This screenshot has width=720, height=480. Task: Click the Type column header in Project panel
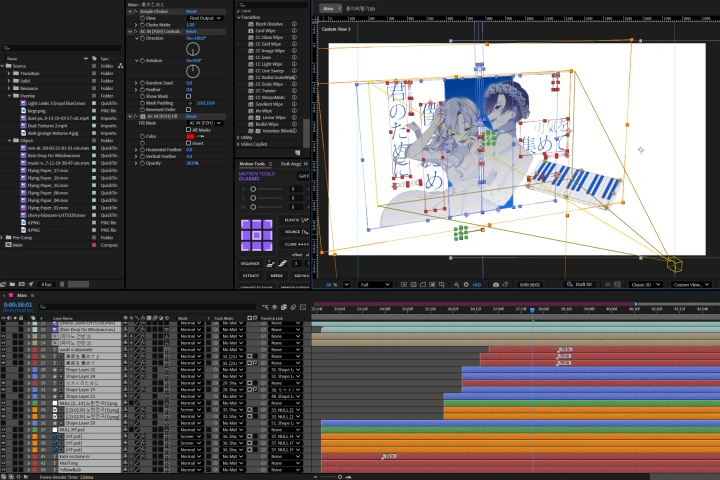pyautogui.click(x=104, y=59)
